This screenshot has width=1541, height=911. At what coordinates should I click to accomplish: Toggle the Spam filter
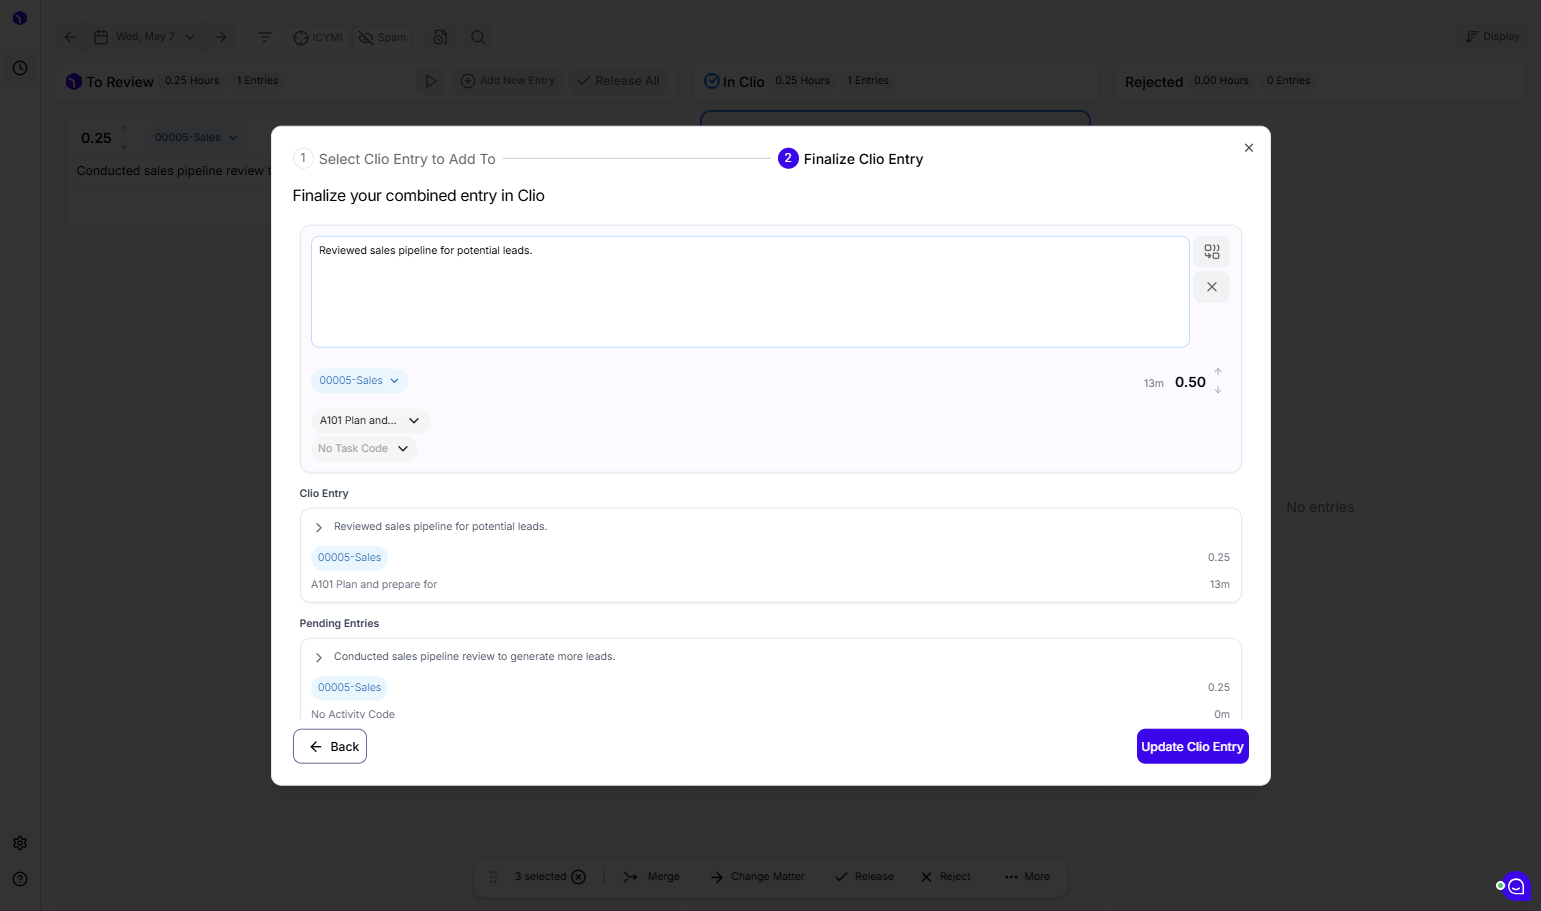(383, 37)
